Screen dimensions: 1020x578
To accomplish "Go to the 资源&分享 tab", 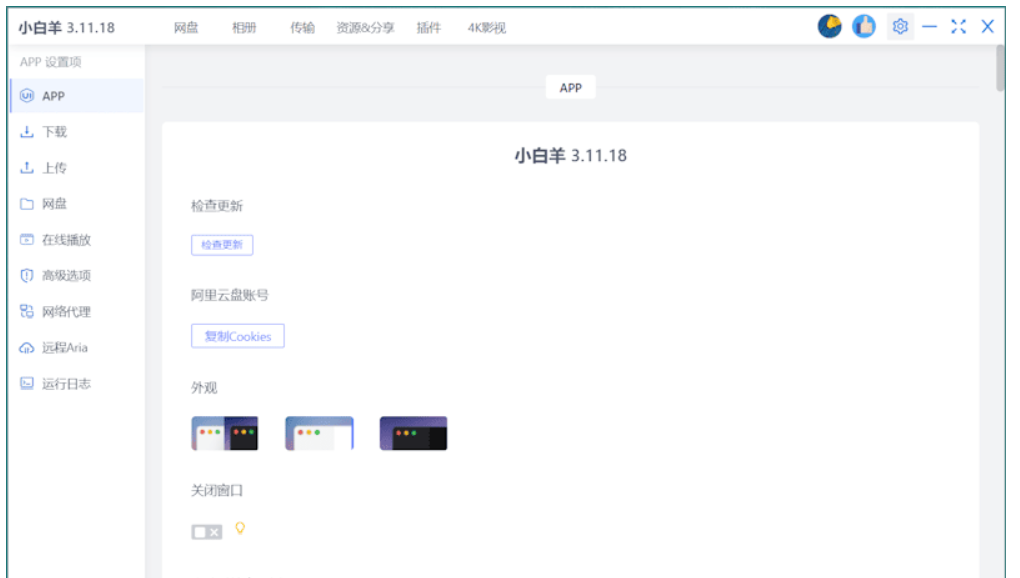I will pyautogui.click(x=366, y=27).
